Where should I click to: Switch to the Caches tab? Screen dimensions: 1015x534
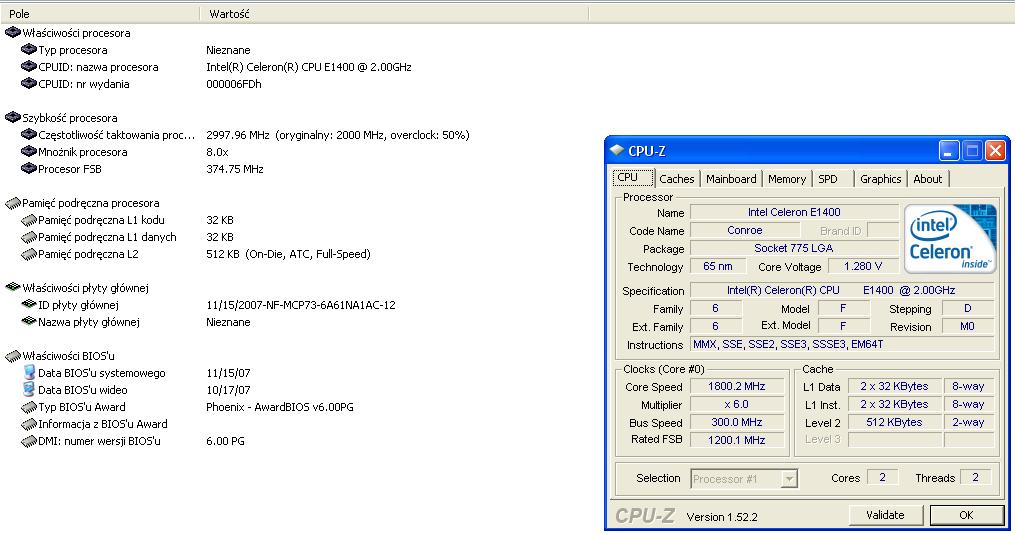pyautogui.click(x=677, y=179)
